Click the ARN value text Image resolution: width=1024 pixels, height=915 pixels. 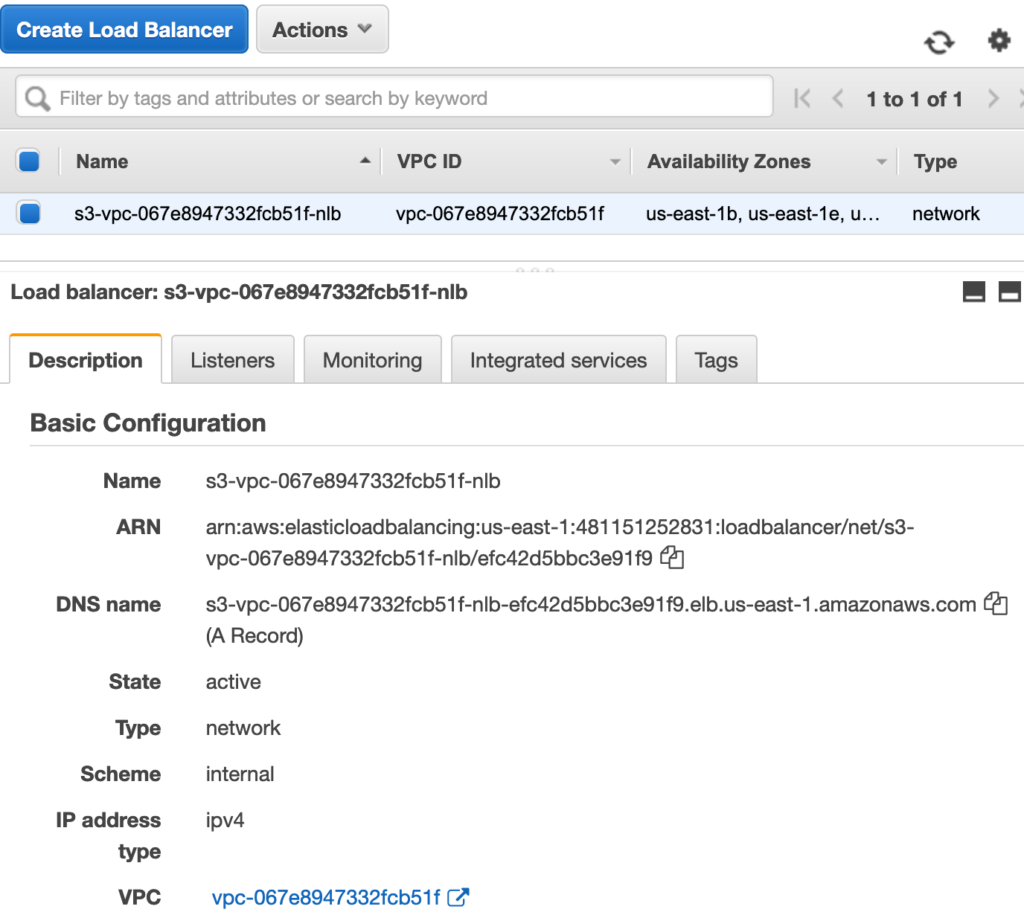pyautogui.click(x=560, y=542)
